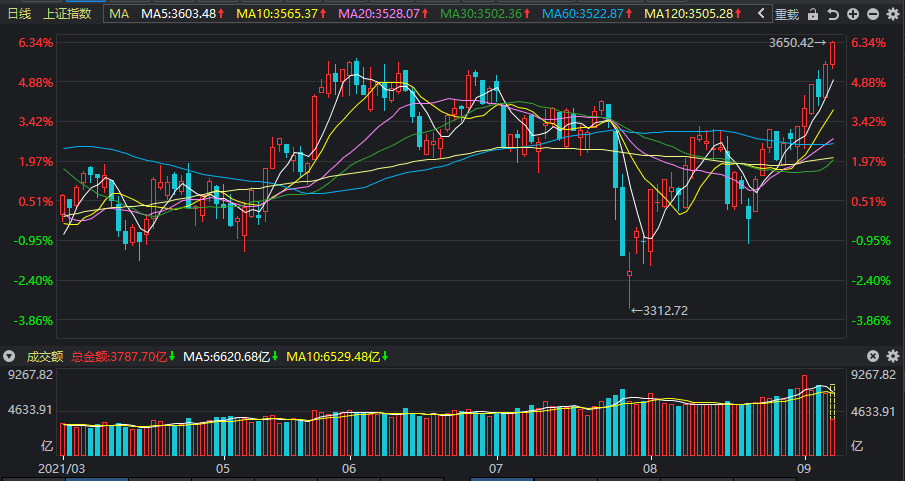The width and height of the screenshot is (905, 481).
Task: Select the 日线 period label
Action: click(x=20, y=14)
